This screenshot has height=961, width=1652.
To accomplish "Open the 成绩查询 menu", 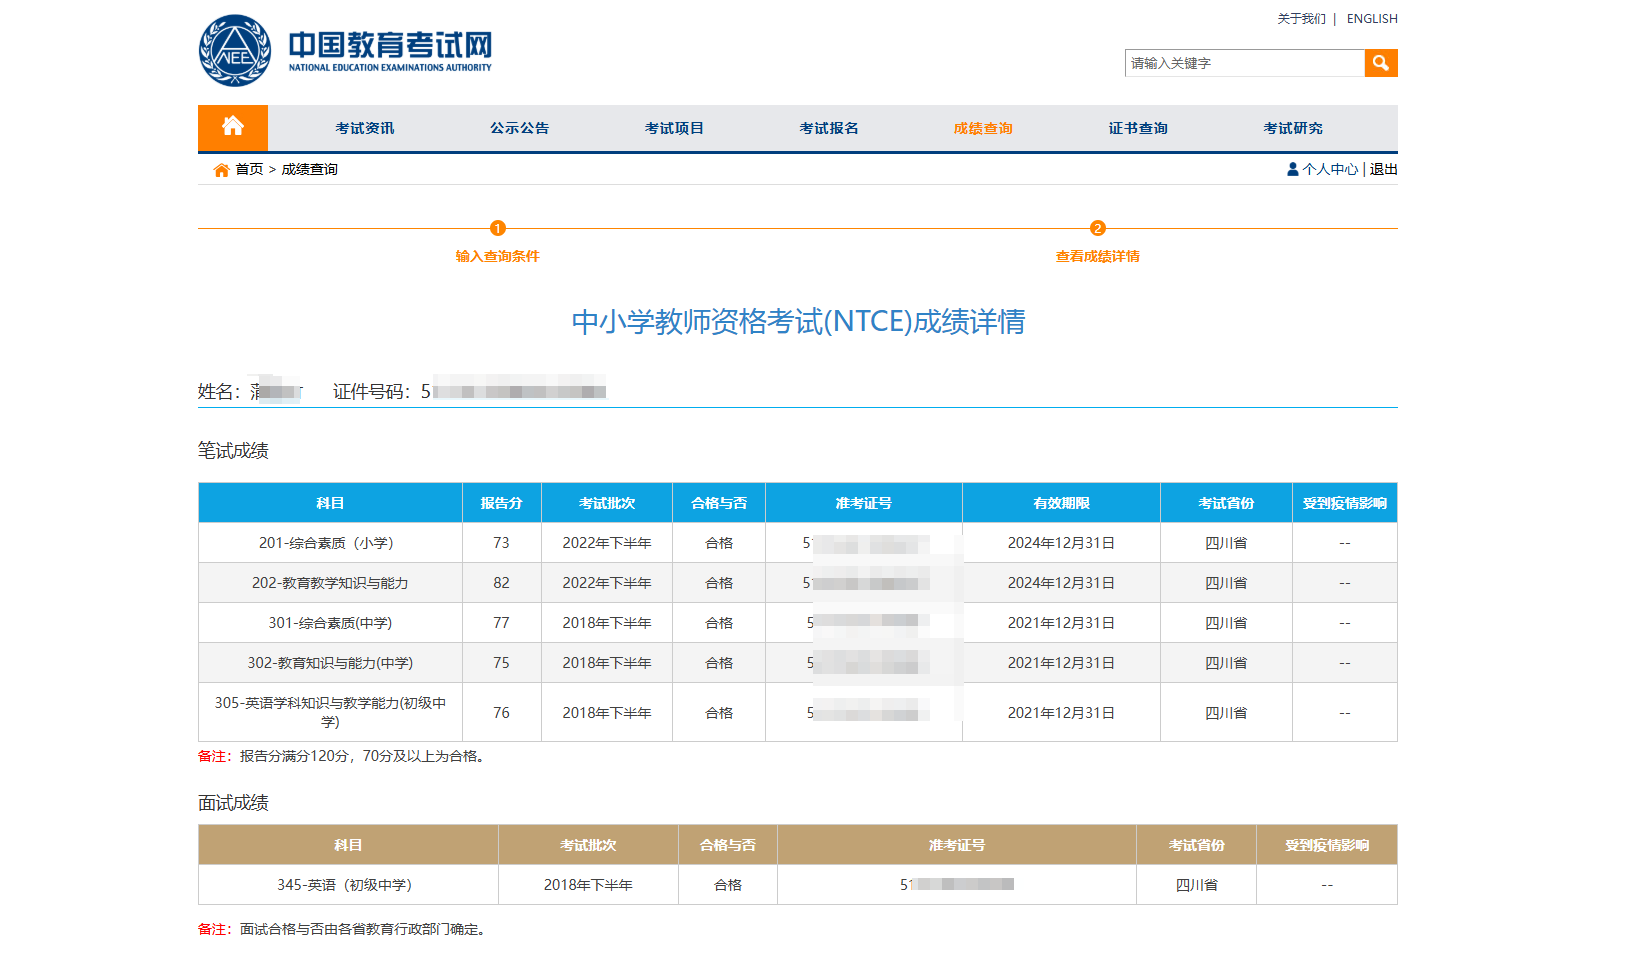I will click(983, 128).
